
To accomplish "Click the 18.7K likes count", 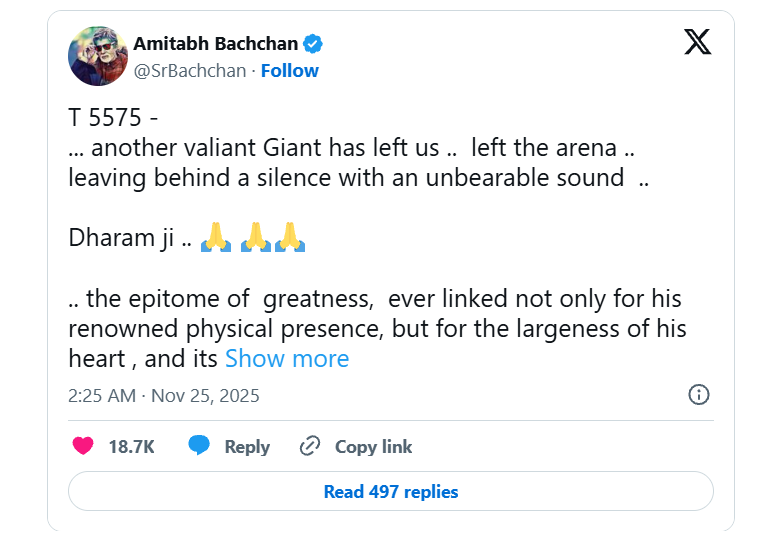I will (x=131, y=447).
